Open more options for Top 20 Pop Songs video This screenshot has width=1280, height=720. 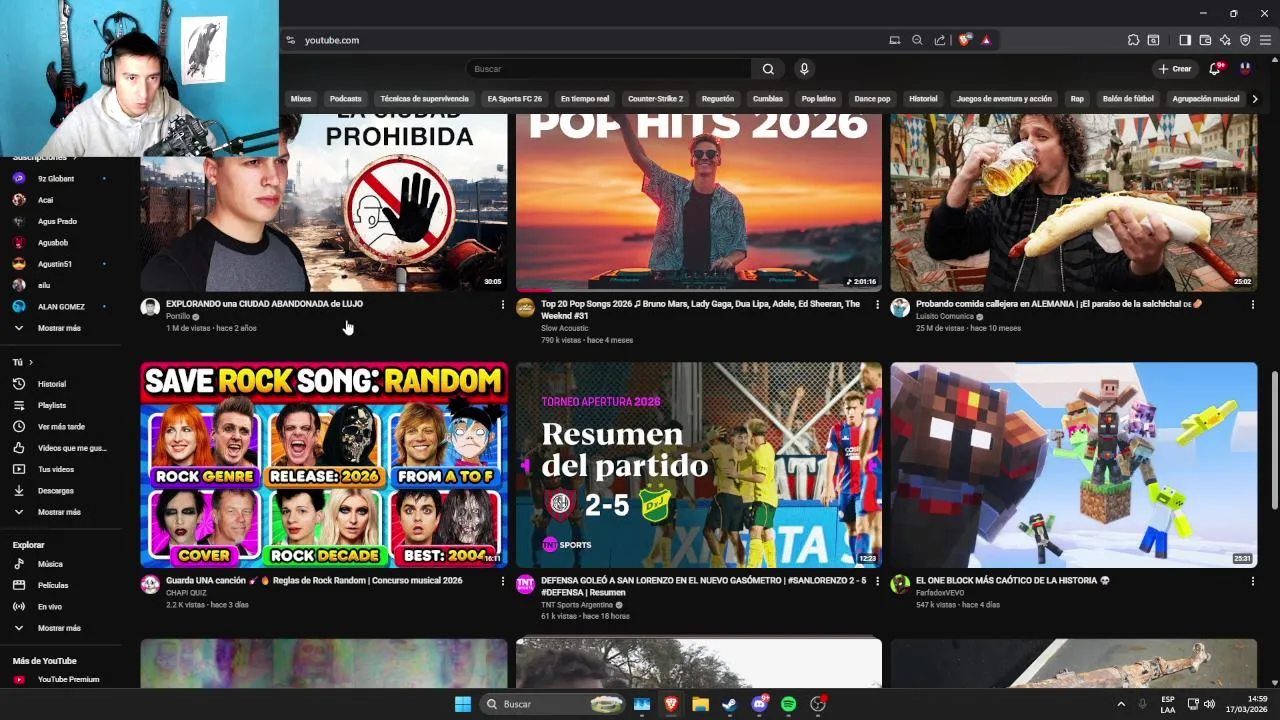pyautogui.click(x=878, y=305)
